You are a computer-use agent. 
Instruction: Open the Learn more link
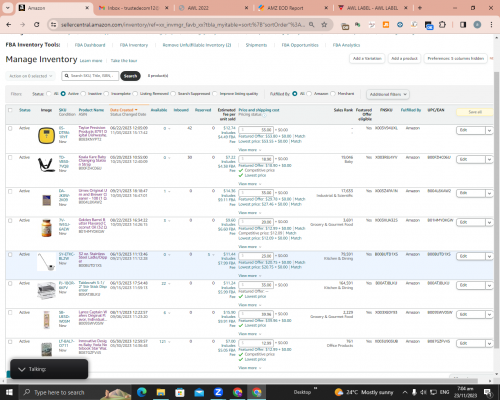point(91,61)
